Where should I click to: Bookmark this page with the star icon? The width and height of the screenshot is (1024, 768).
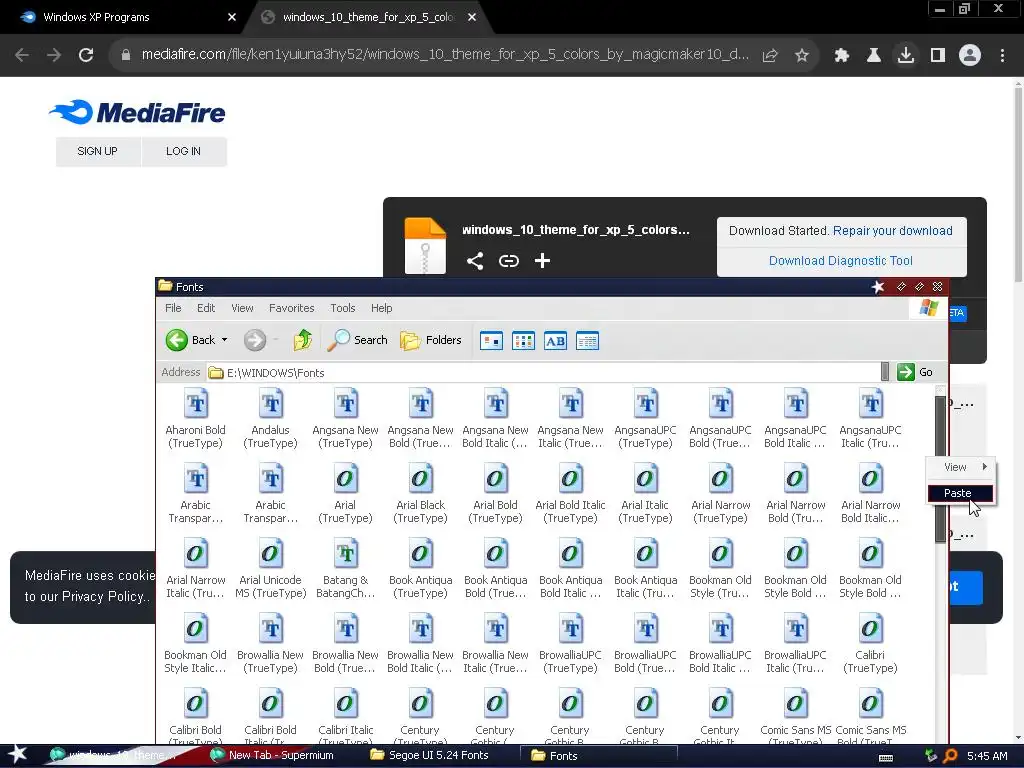click(802, 56)
